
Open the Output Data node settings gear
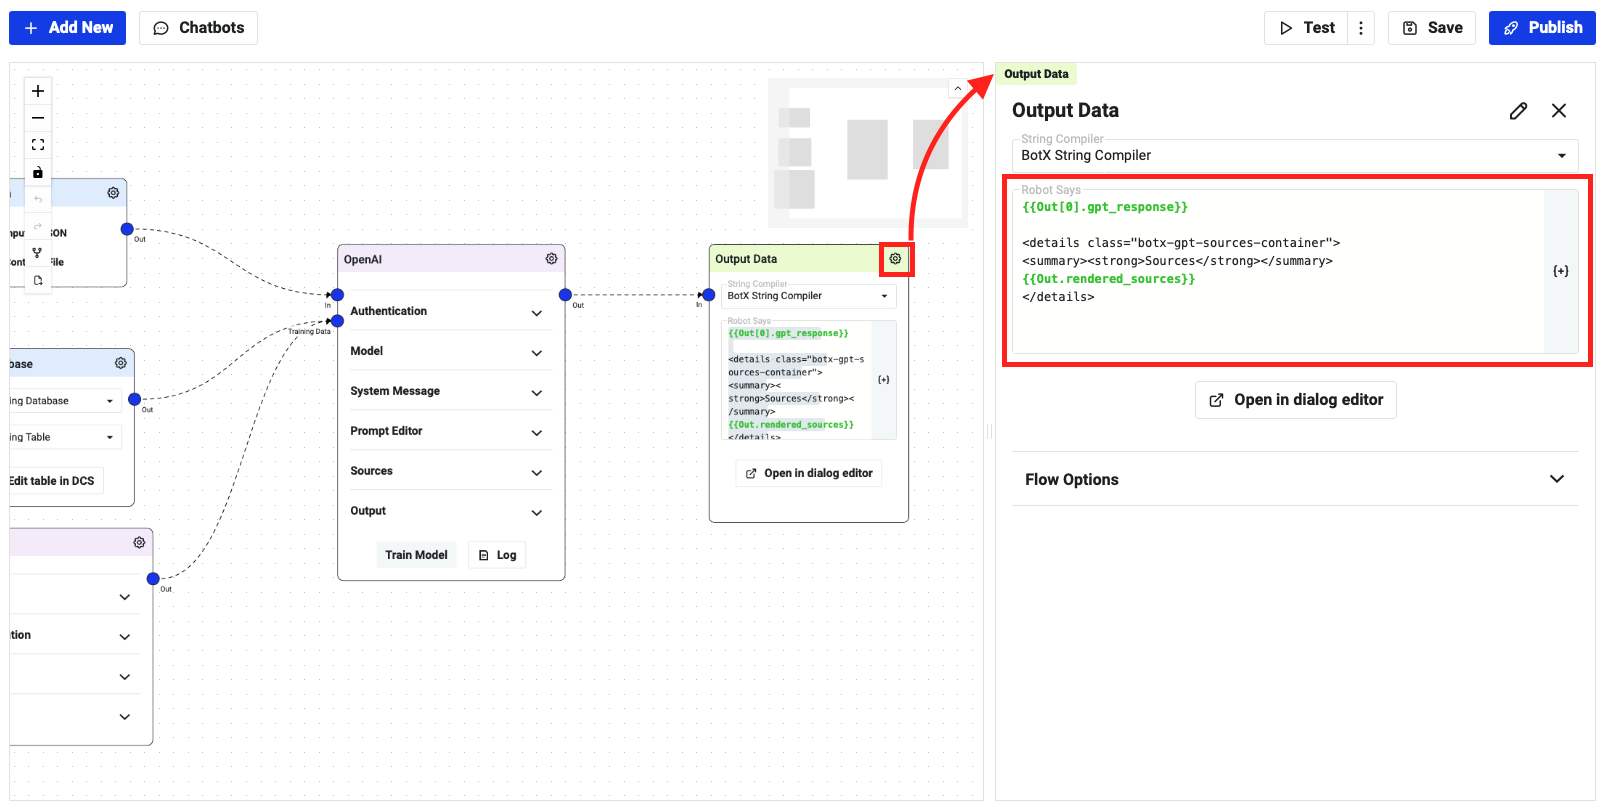[895, 259]
